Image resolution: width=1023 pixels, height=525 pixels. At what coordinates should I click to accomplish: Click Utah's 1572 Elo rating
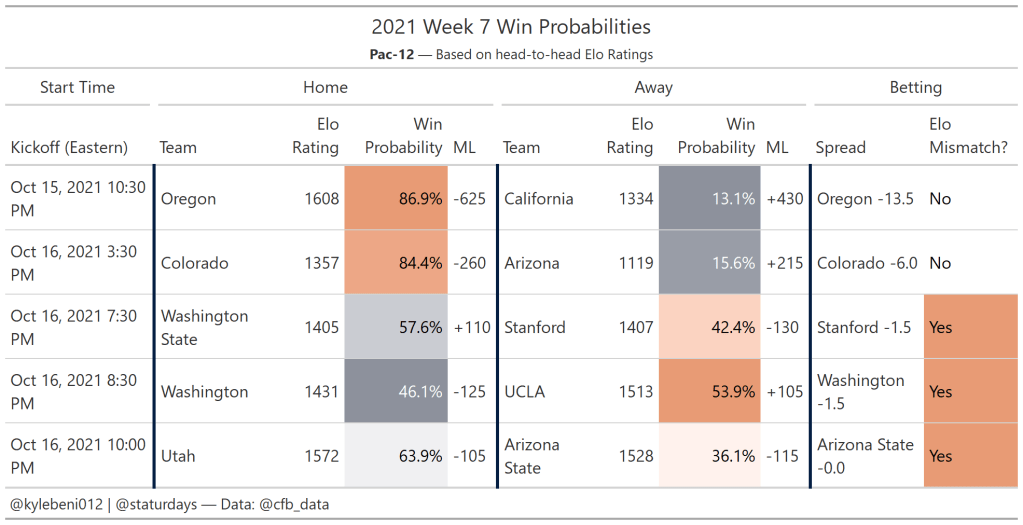pos(321,456)
